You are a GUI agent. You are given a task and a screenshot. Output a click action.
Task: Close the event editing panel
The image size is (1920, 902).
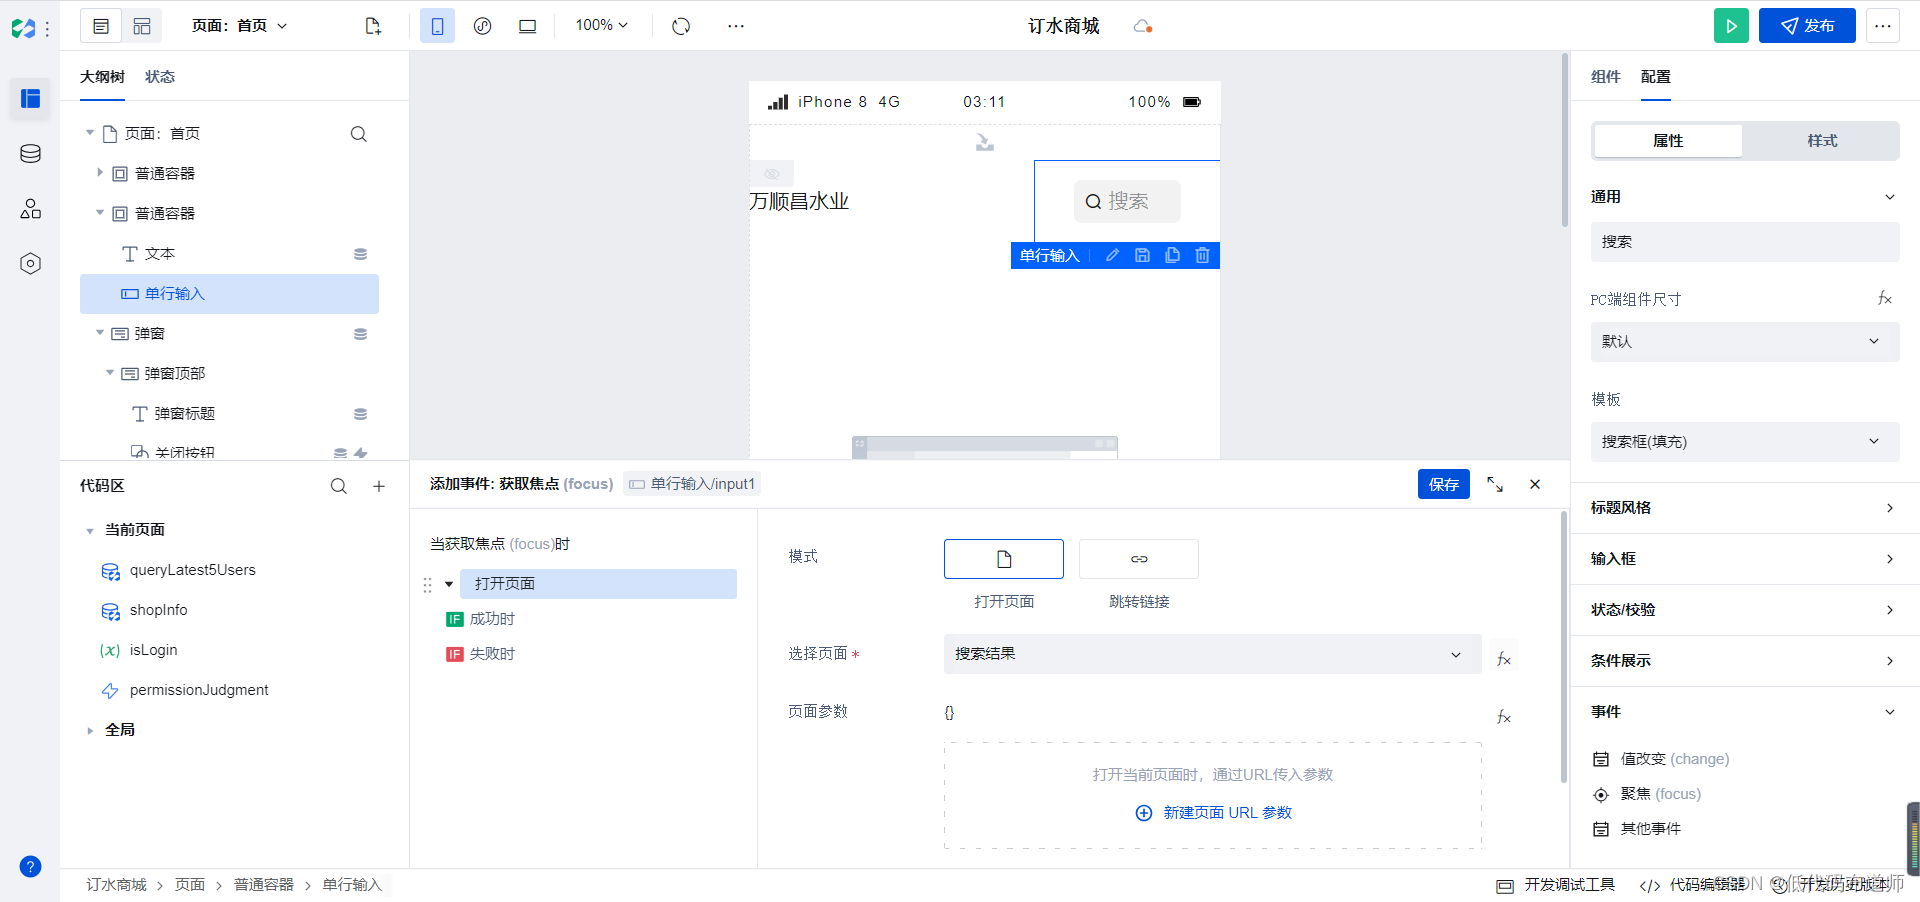point(1535,484)
